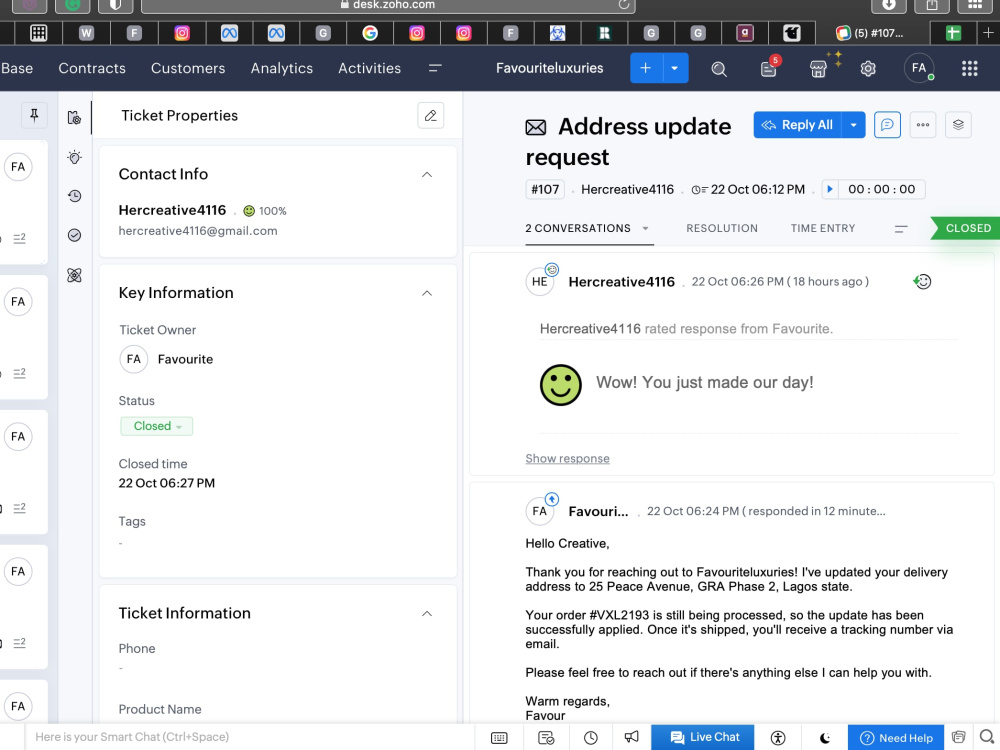
Task: Add a comment with speech bubble icon
Action: click(887, 125)
